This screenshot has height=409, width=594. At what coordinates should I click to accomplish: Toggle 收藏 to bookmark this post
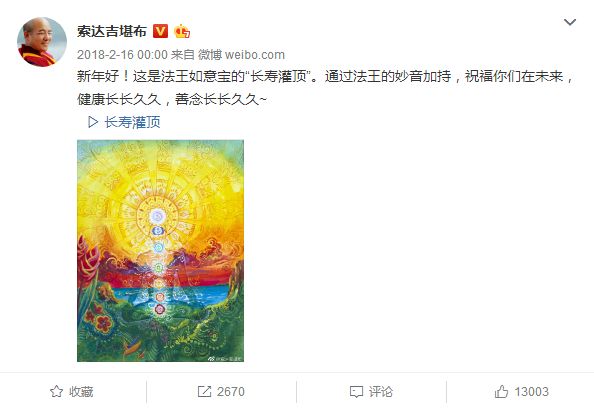(72, 391)
